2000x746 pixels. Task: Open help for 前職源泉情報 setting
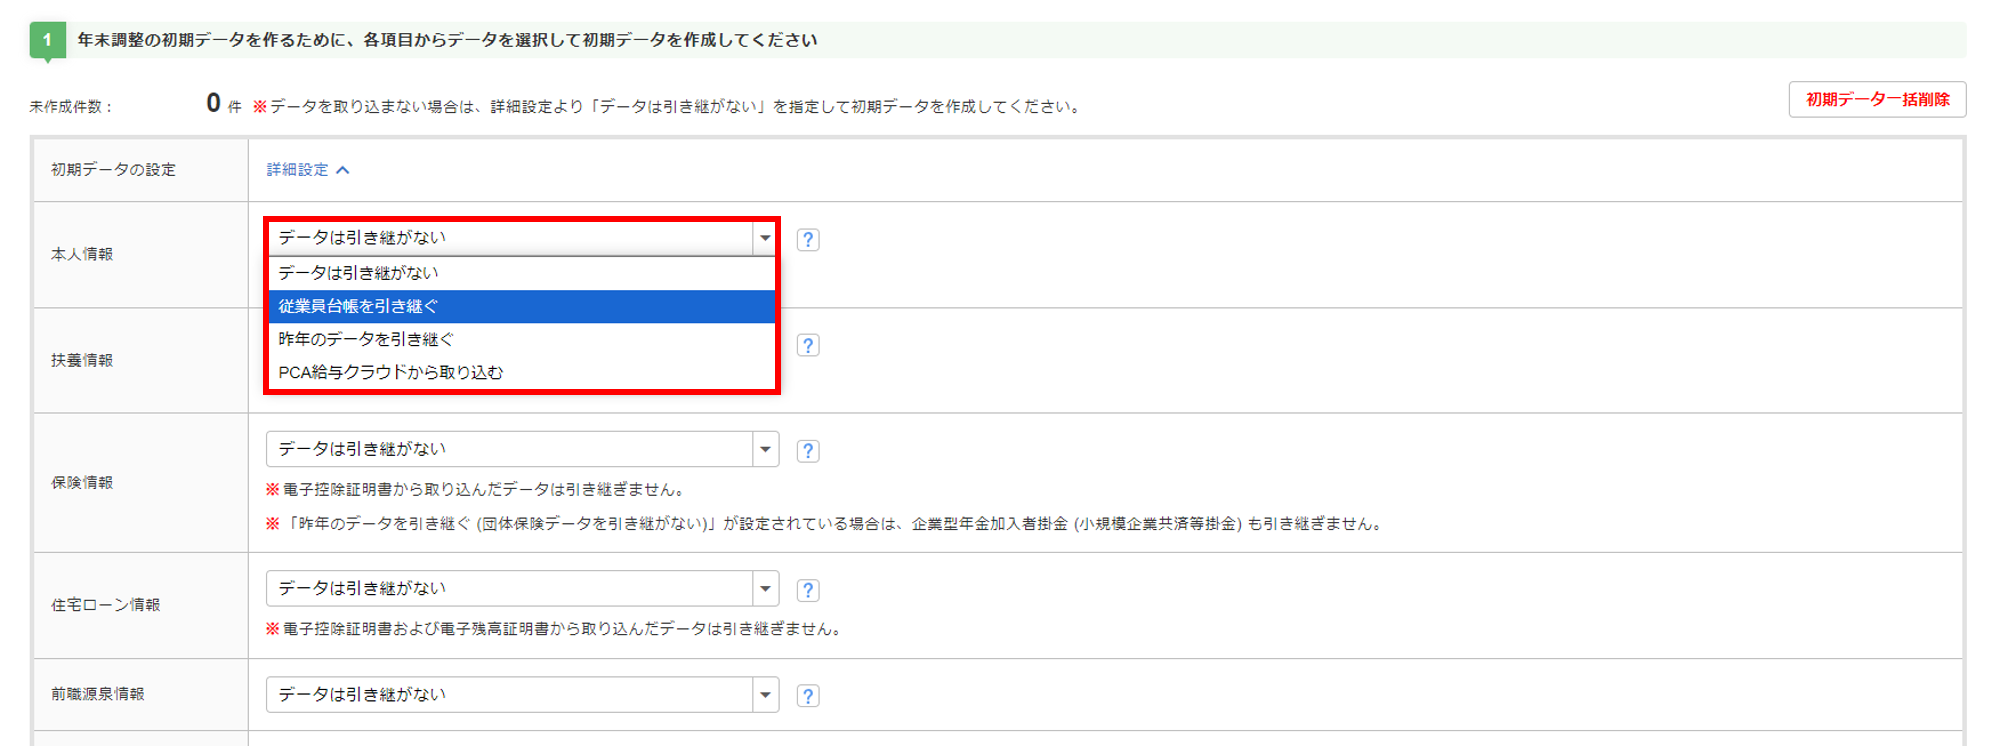pyautogui.click(x=808, y=696)
